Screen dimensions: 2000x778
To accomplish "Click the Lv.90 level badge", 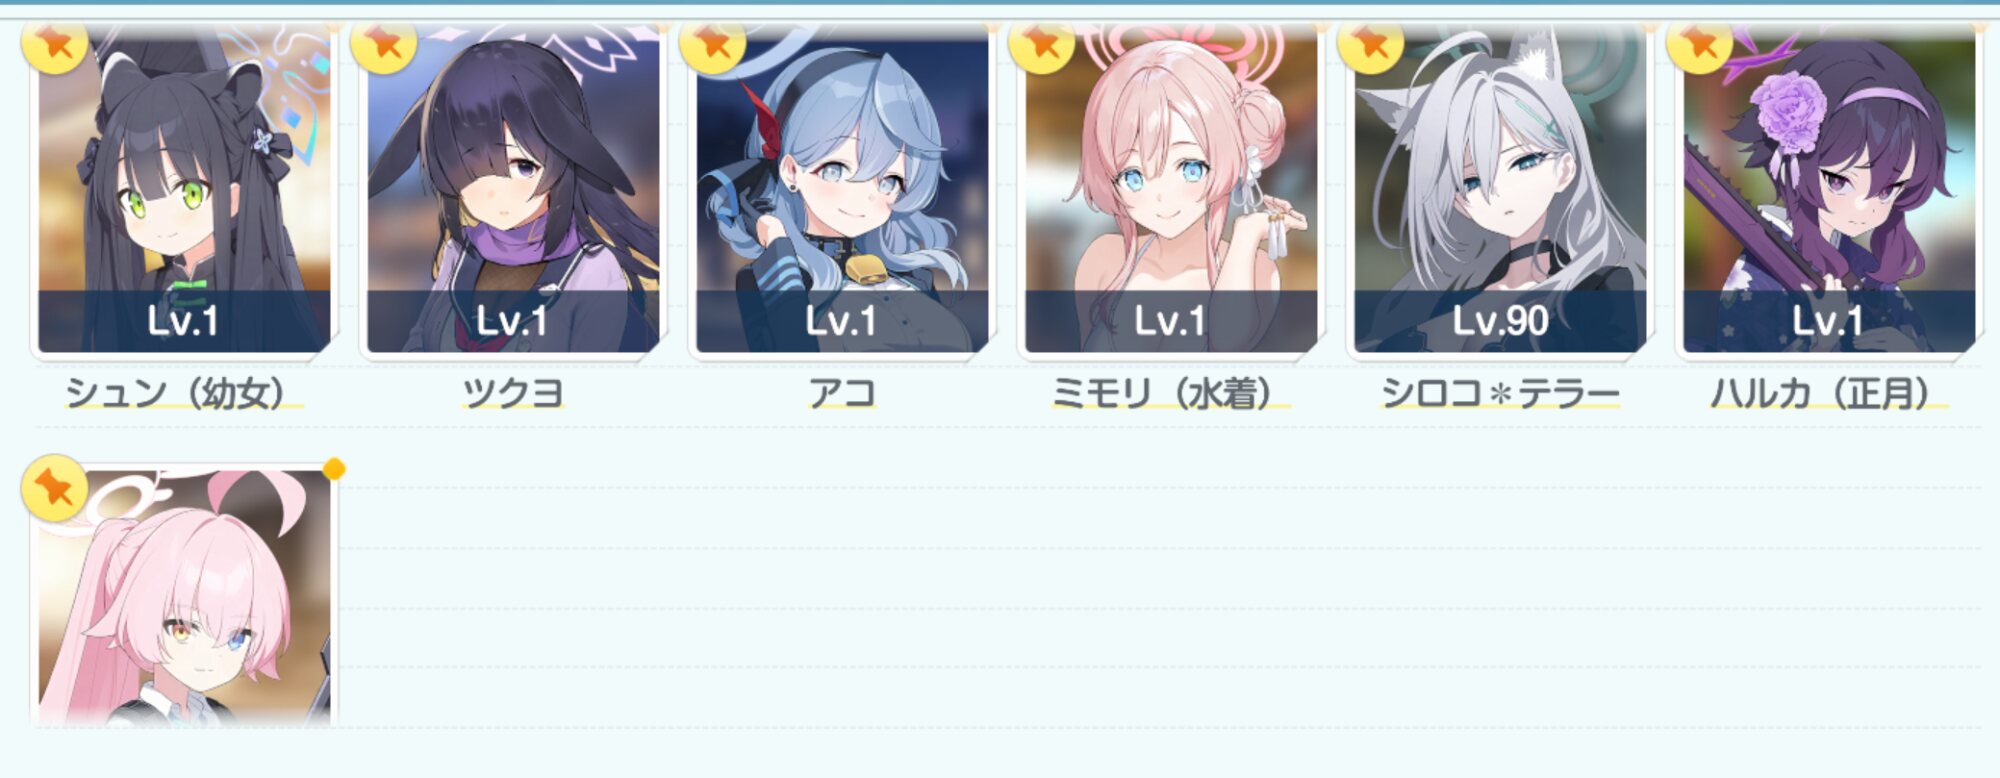I will tap(1500, 321).
